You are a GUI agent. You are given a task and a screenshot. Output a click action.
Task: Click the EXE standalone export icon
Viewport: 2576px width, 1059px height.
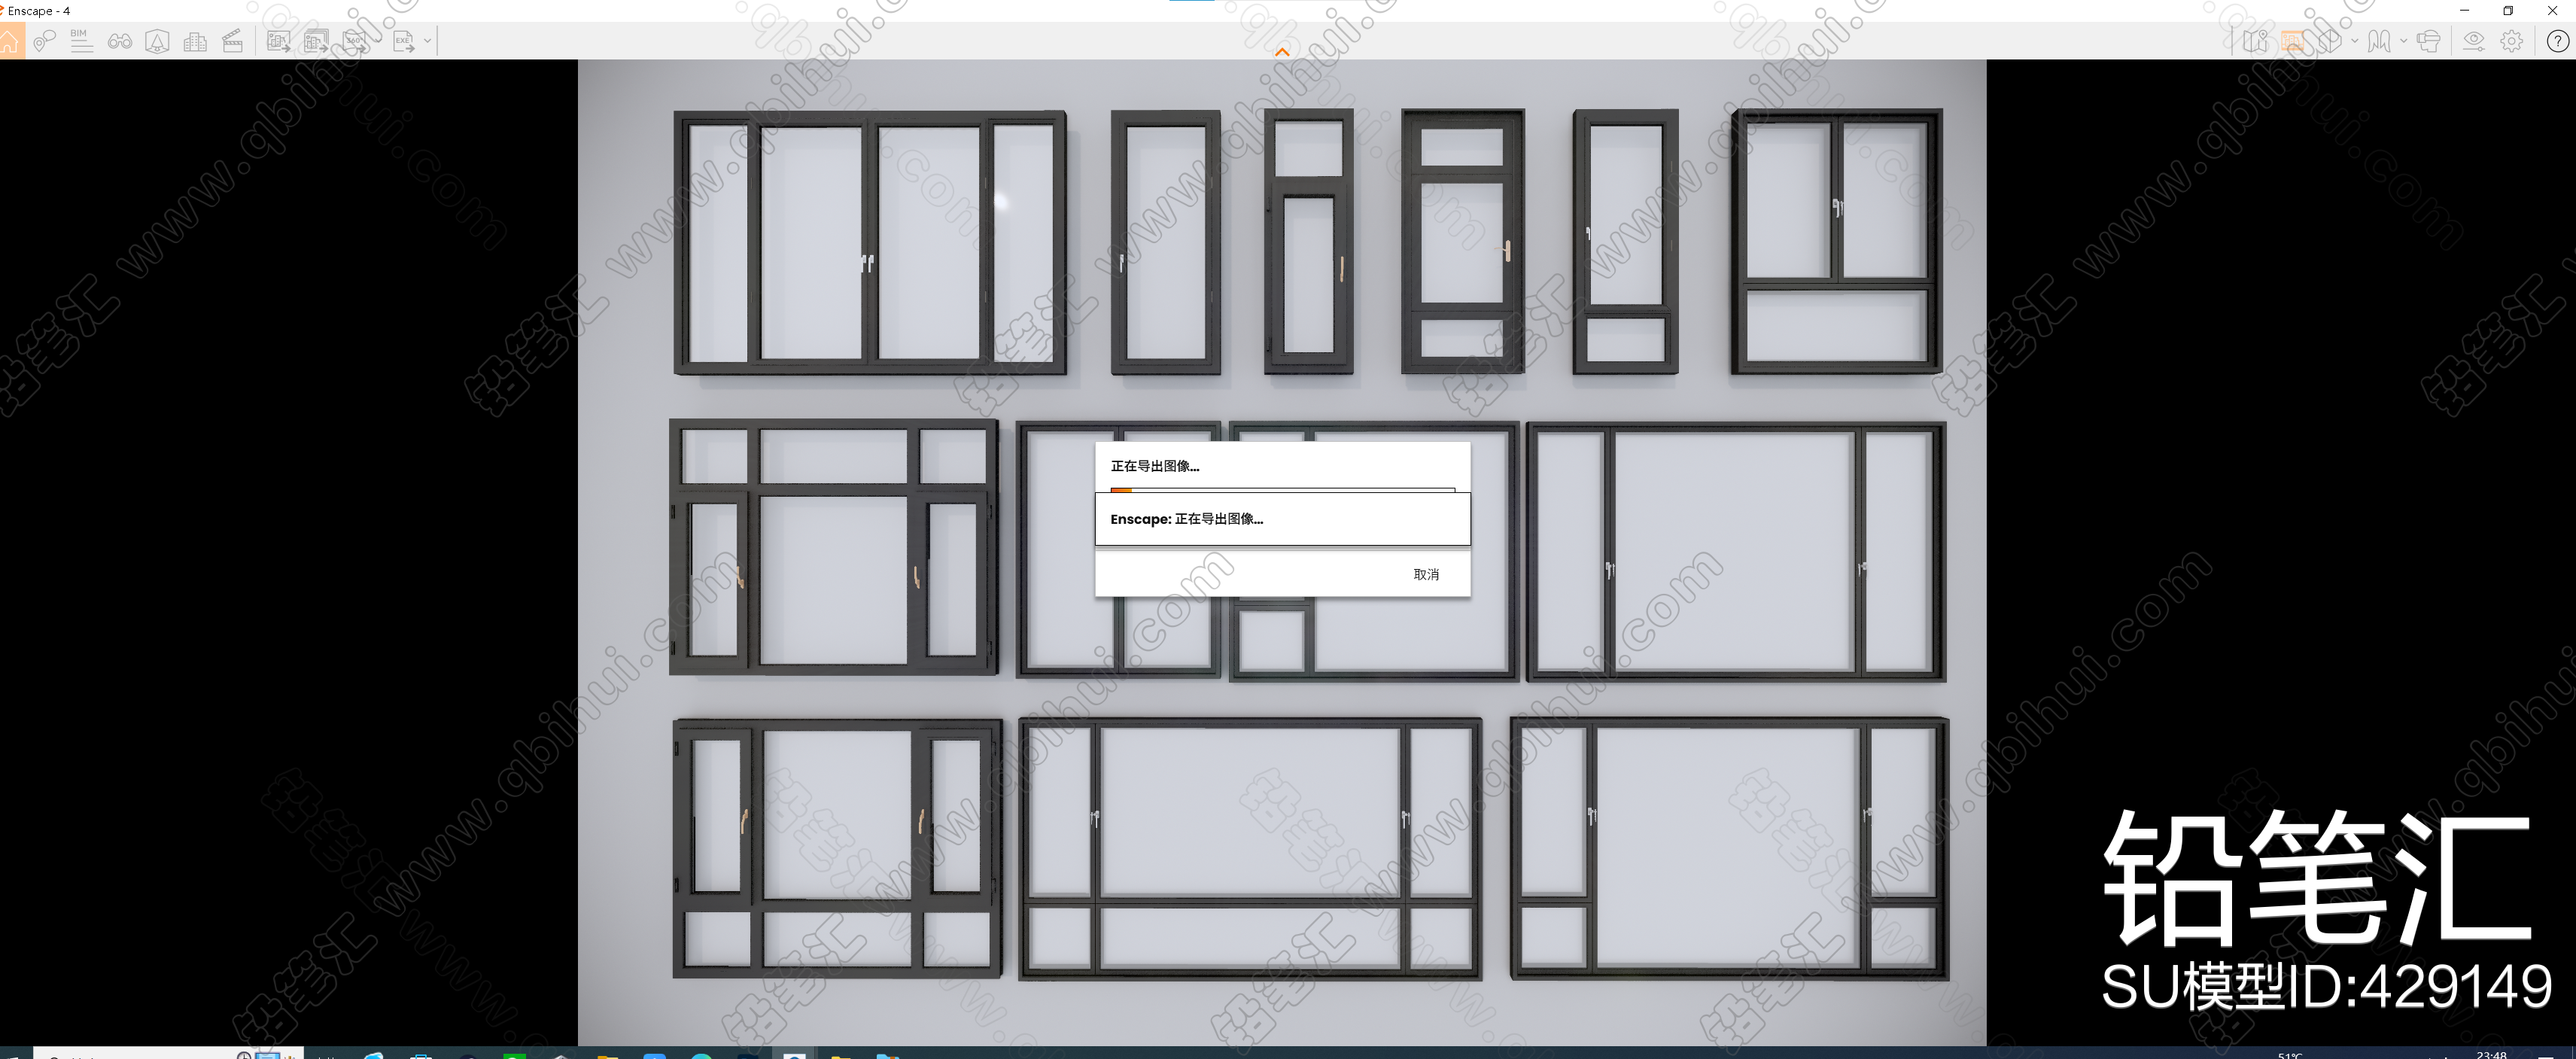click(x=403, y=41)
